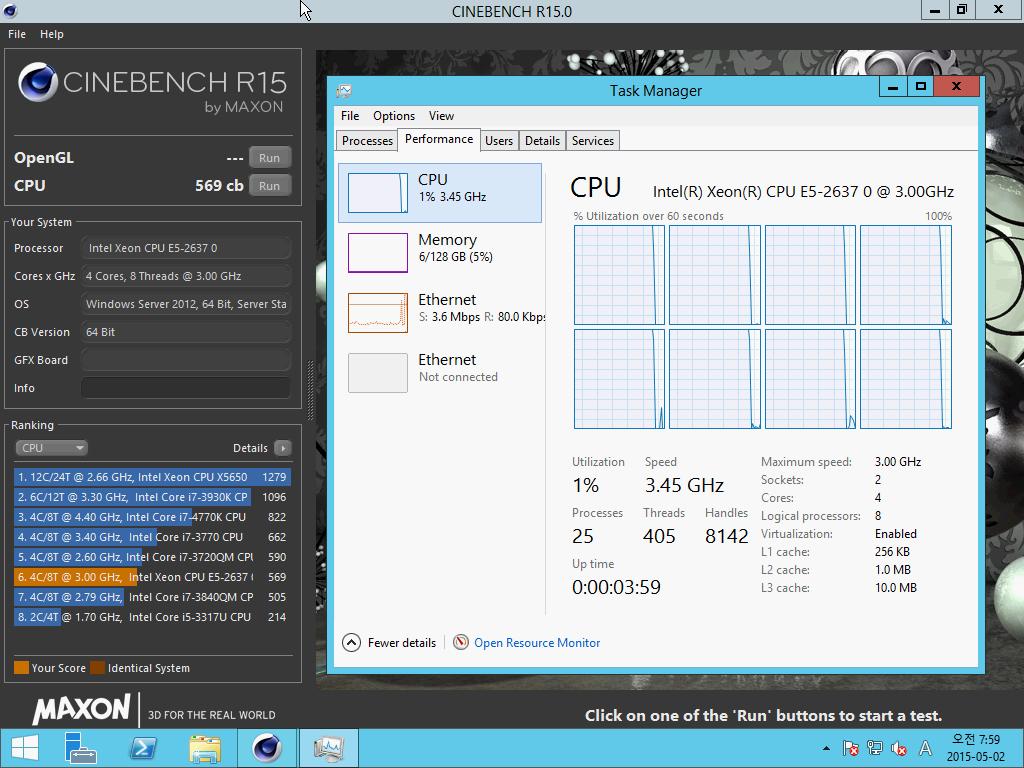Viewport: 1024px width, 768px height.
Task: Open Task Manager File menu
Action: (350, 116)
